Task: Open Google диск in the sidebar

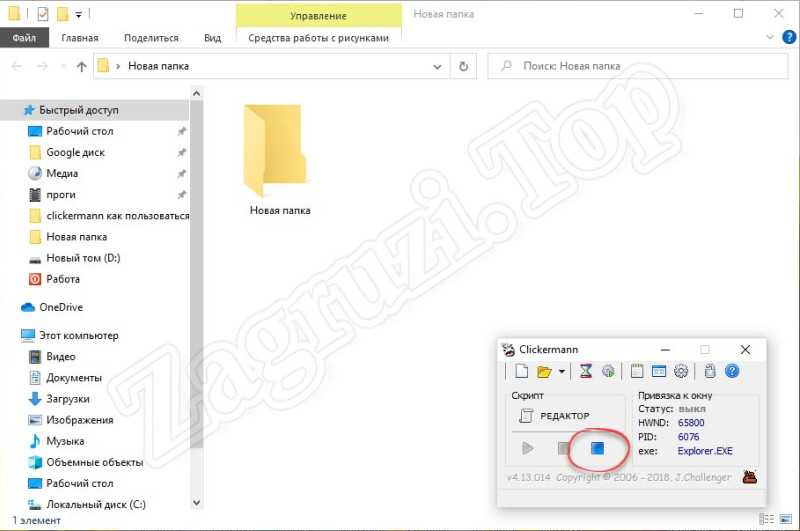Action: (x=76, y=153)
